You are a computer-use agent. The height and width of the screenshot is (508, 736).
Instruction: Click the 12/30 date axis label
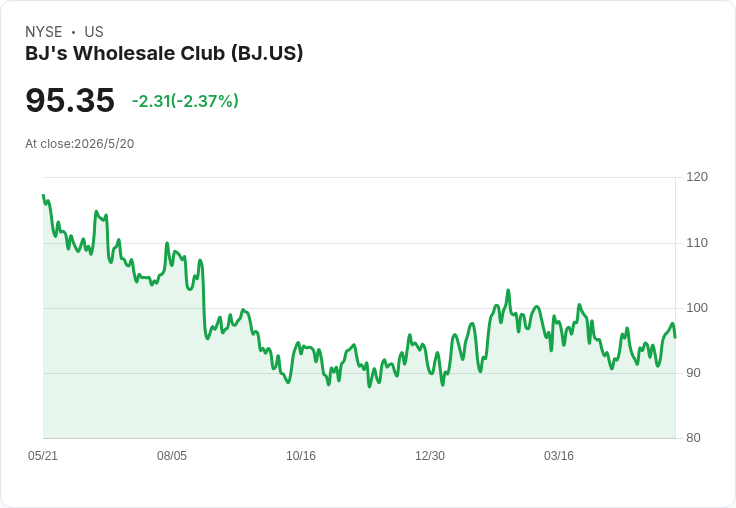coord(430,455)
